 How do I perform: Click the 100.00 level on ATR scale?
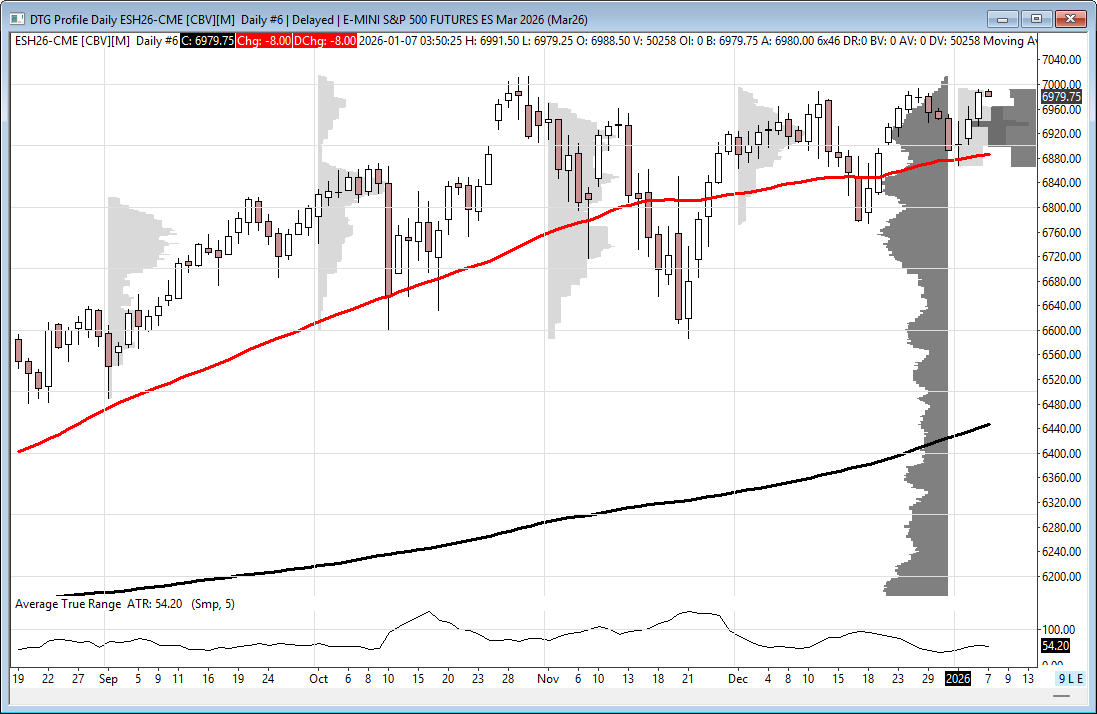click(1058, 629)
